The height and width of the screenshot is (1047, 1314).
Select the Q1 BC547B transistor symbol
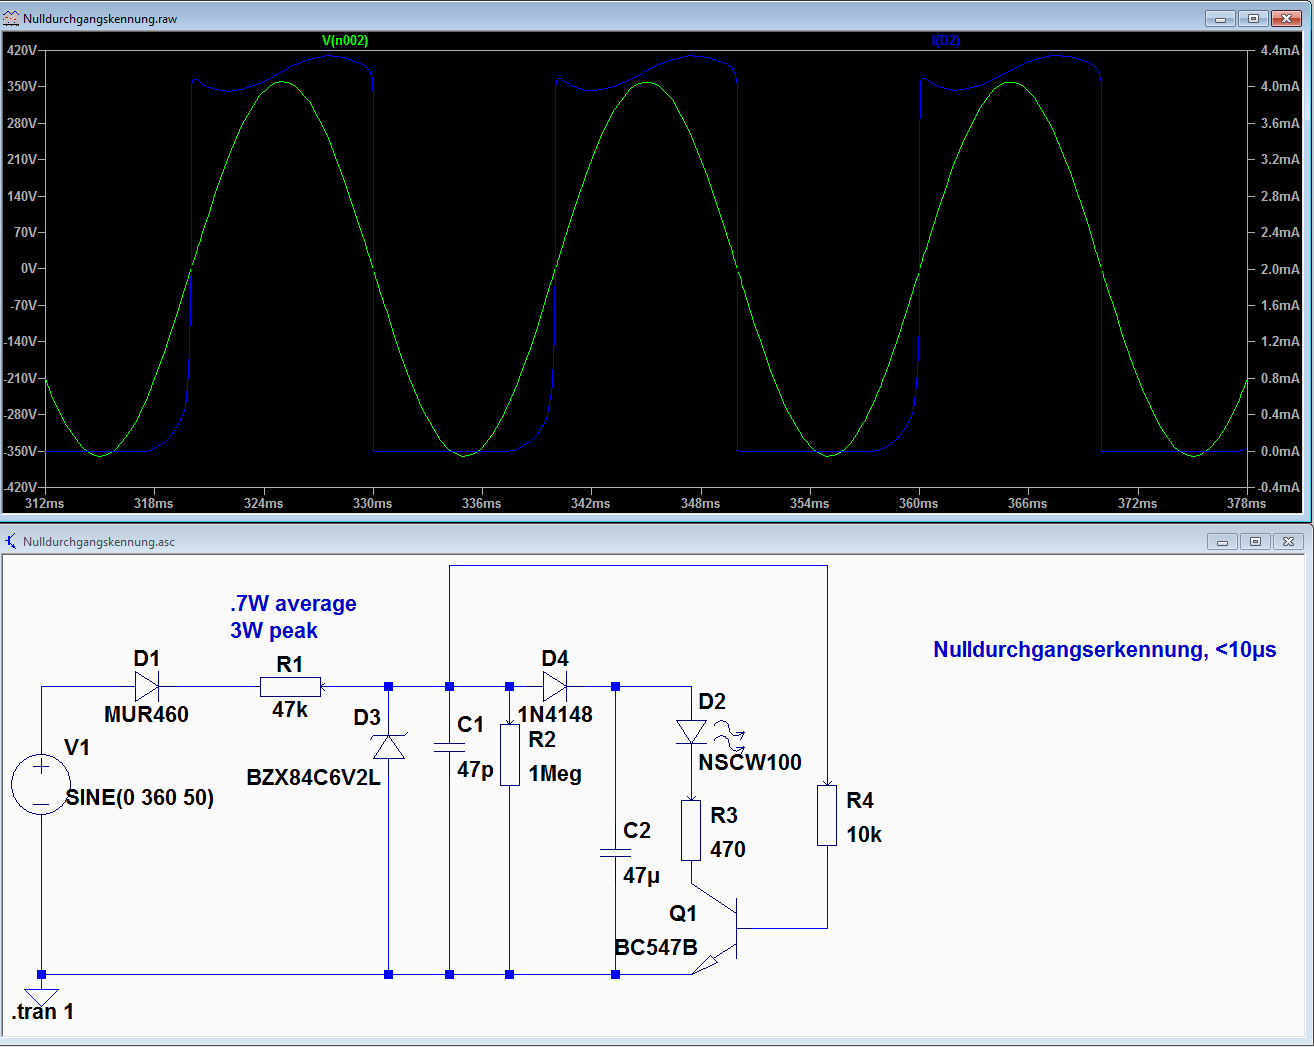coord(726,929)
